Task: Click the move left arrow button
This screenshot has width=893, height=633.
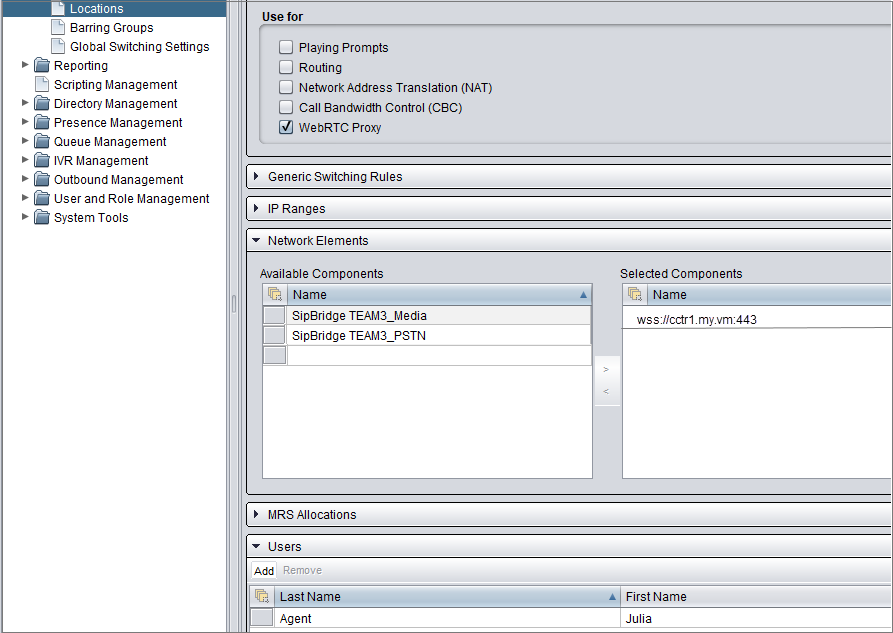Action: point(606,391)
